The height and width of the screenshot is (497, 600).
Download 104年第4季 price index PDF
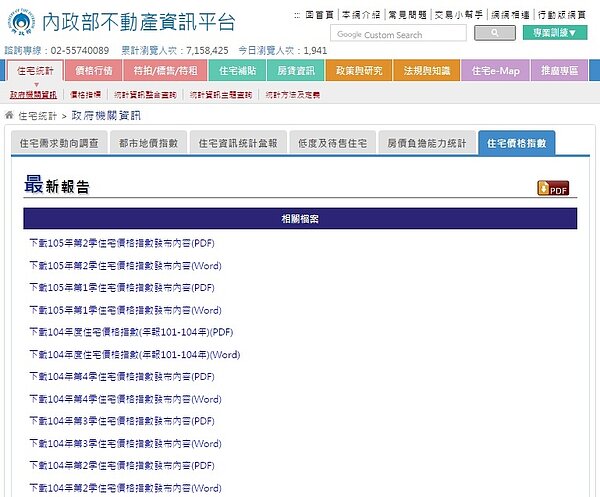click(122, 376)
